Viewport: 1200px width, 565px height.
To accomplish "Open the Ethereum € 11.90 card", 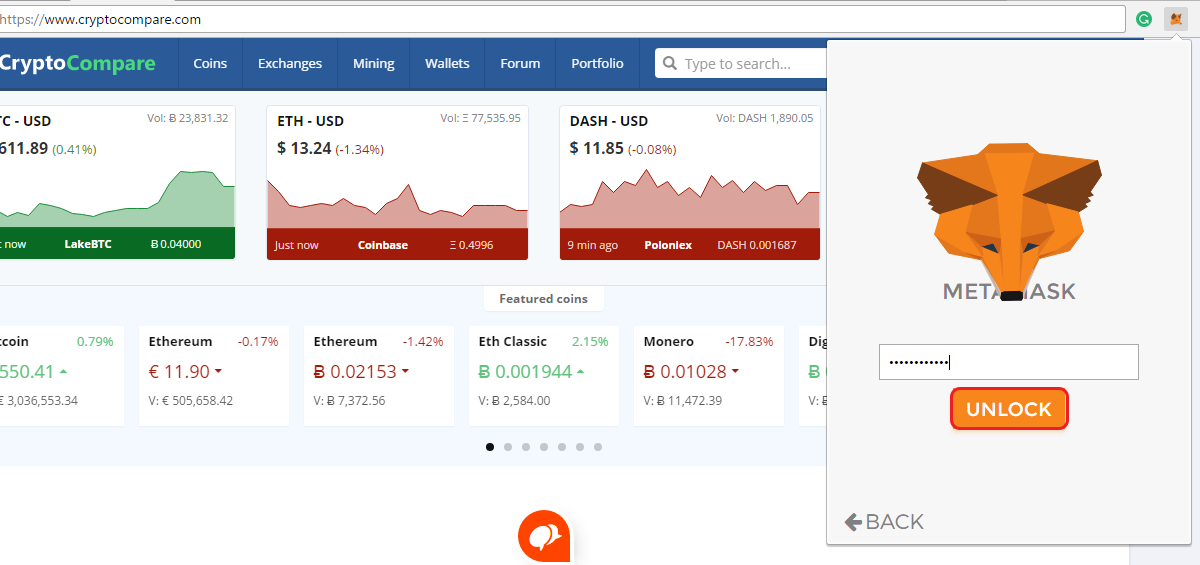I will pos(214,376).
